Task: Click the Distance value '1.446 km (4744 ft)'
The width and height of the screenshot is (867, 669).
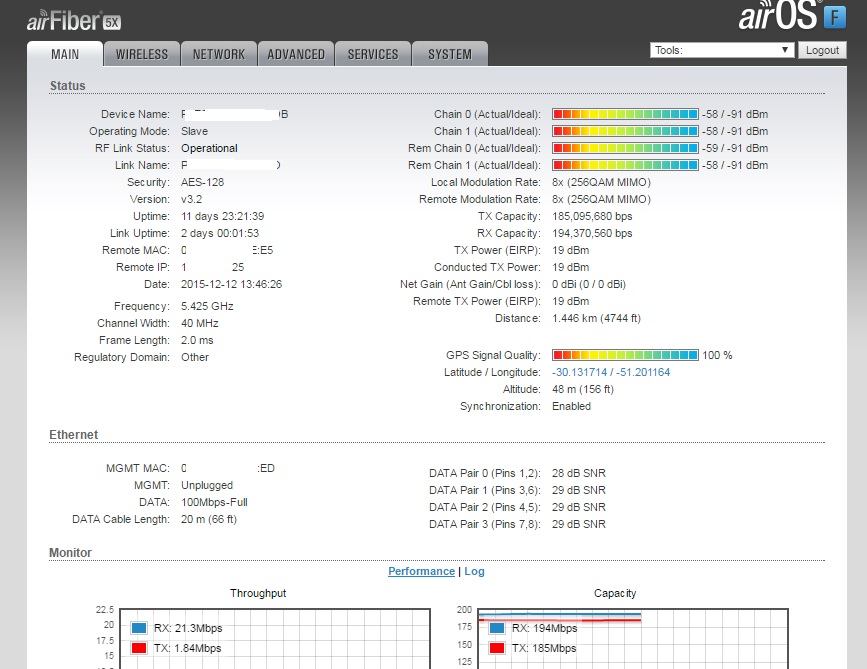Action: [x=597, y=318]
